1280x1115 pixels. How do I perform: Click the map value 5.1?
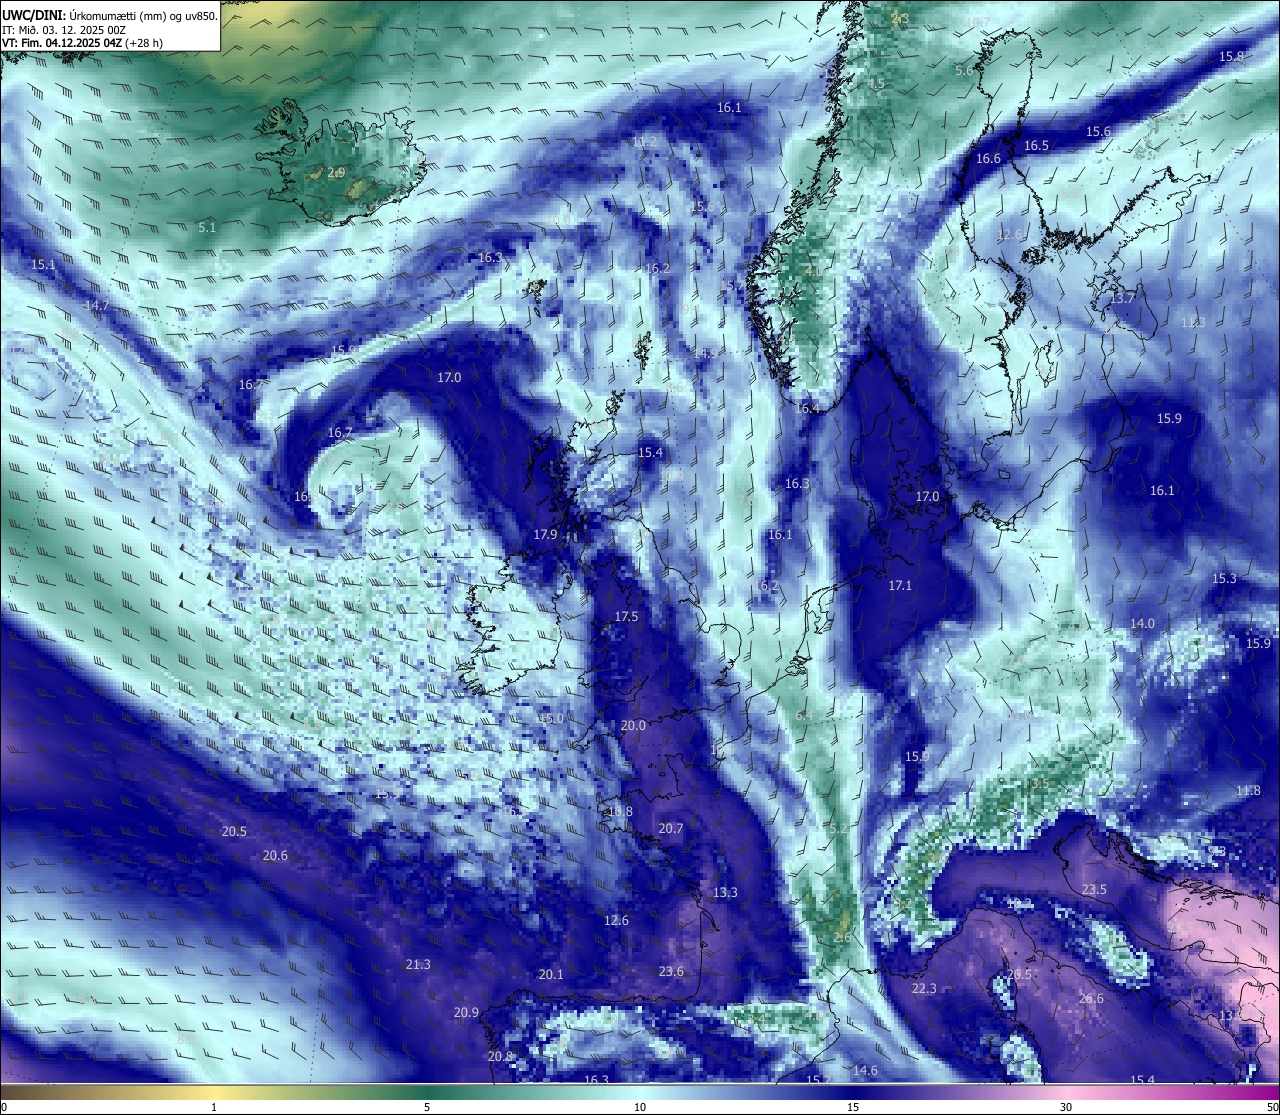click(x=207, y=228)
